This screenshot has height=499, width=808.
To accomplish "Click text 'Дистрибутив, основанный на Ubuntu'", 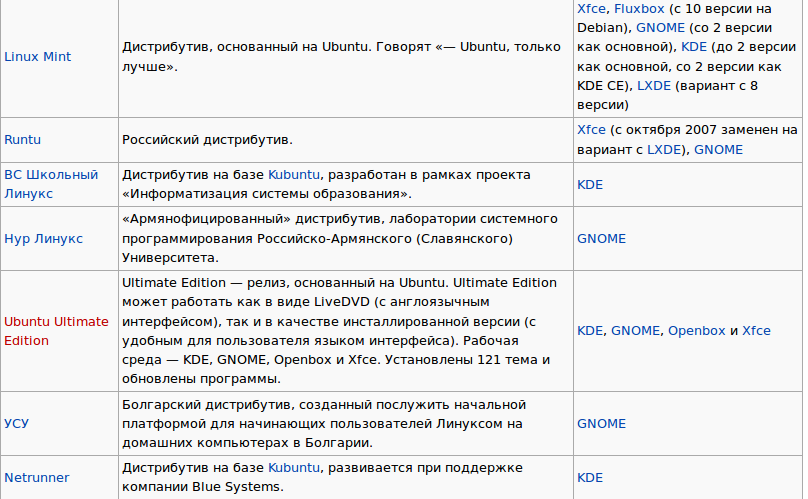I will coord(245,47).
